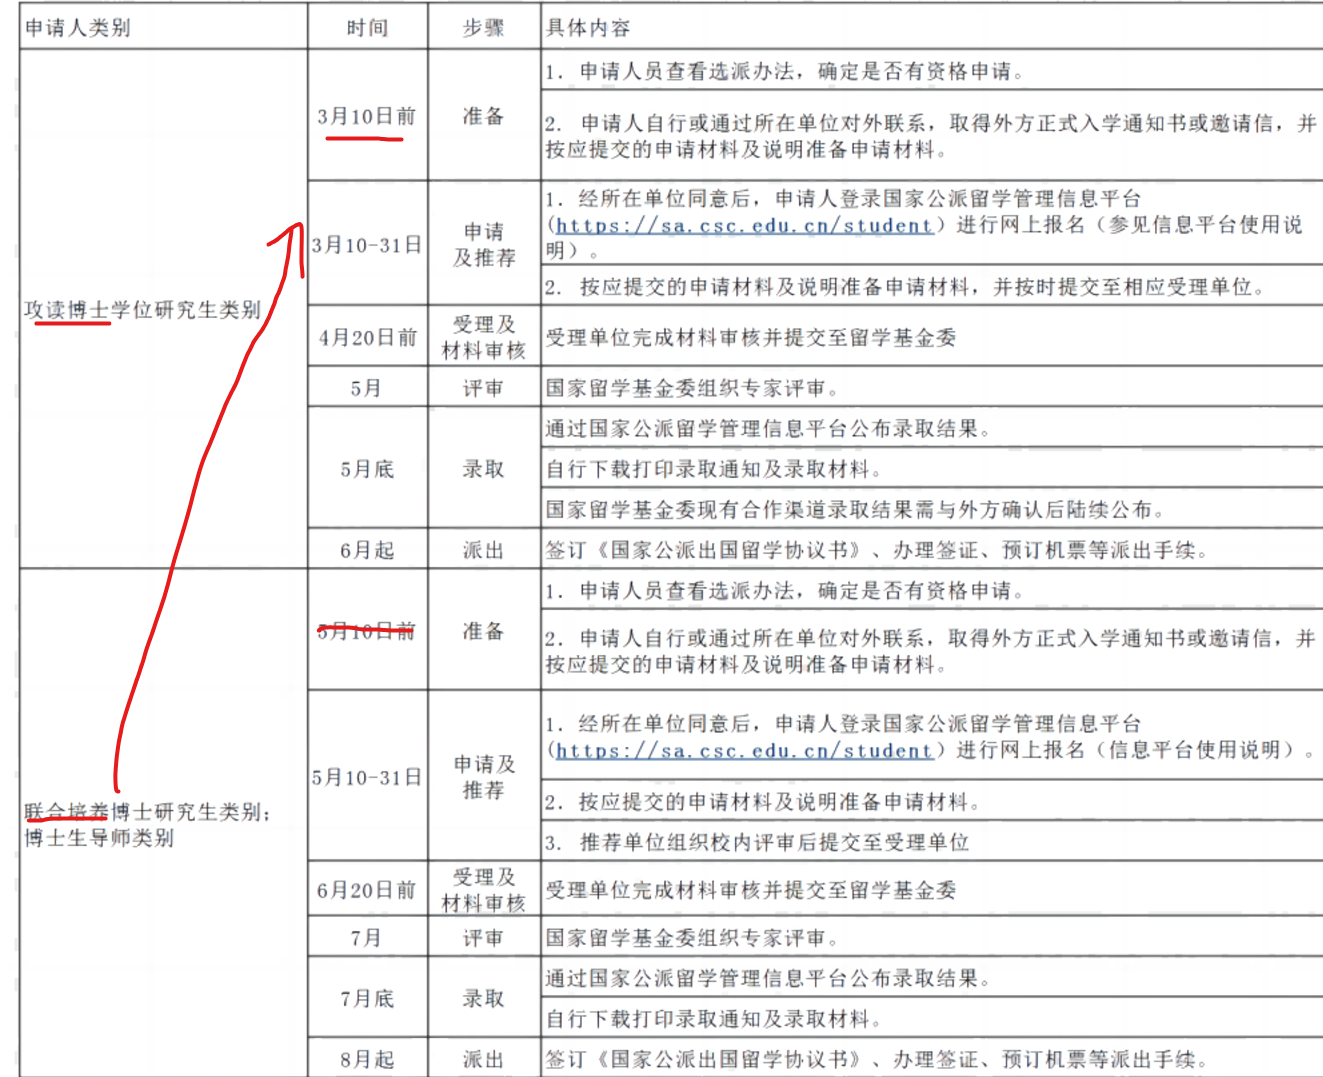This screenshot has height=1077, width=1323.
Task: Select the 6月起 time cell
Action: (367, 550)
